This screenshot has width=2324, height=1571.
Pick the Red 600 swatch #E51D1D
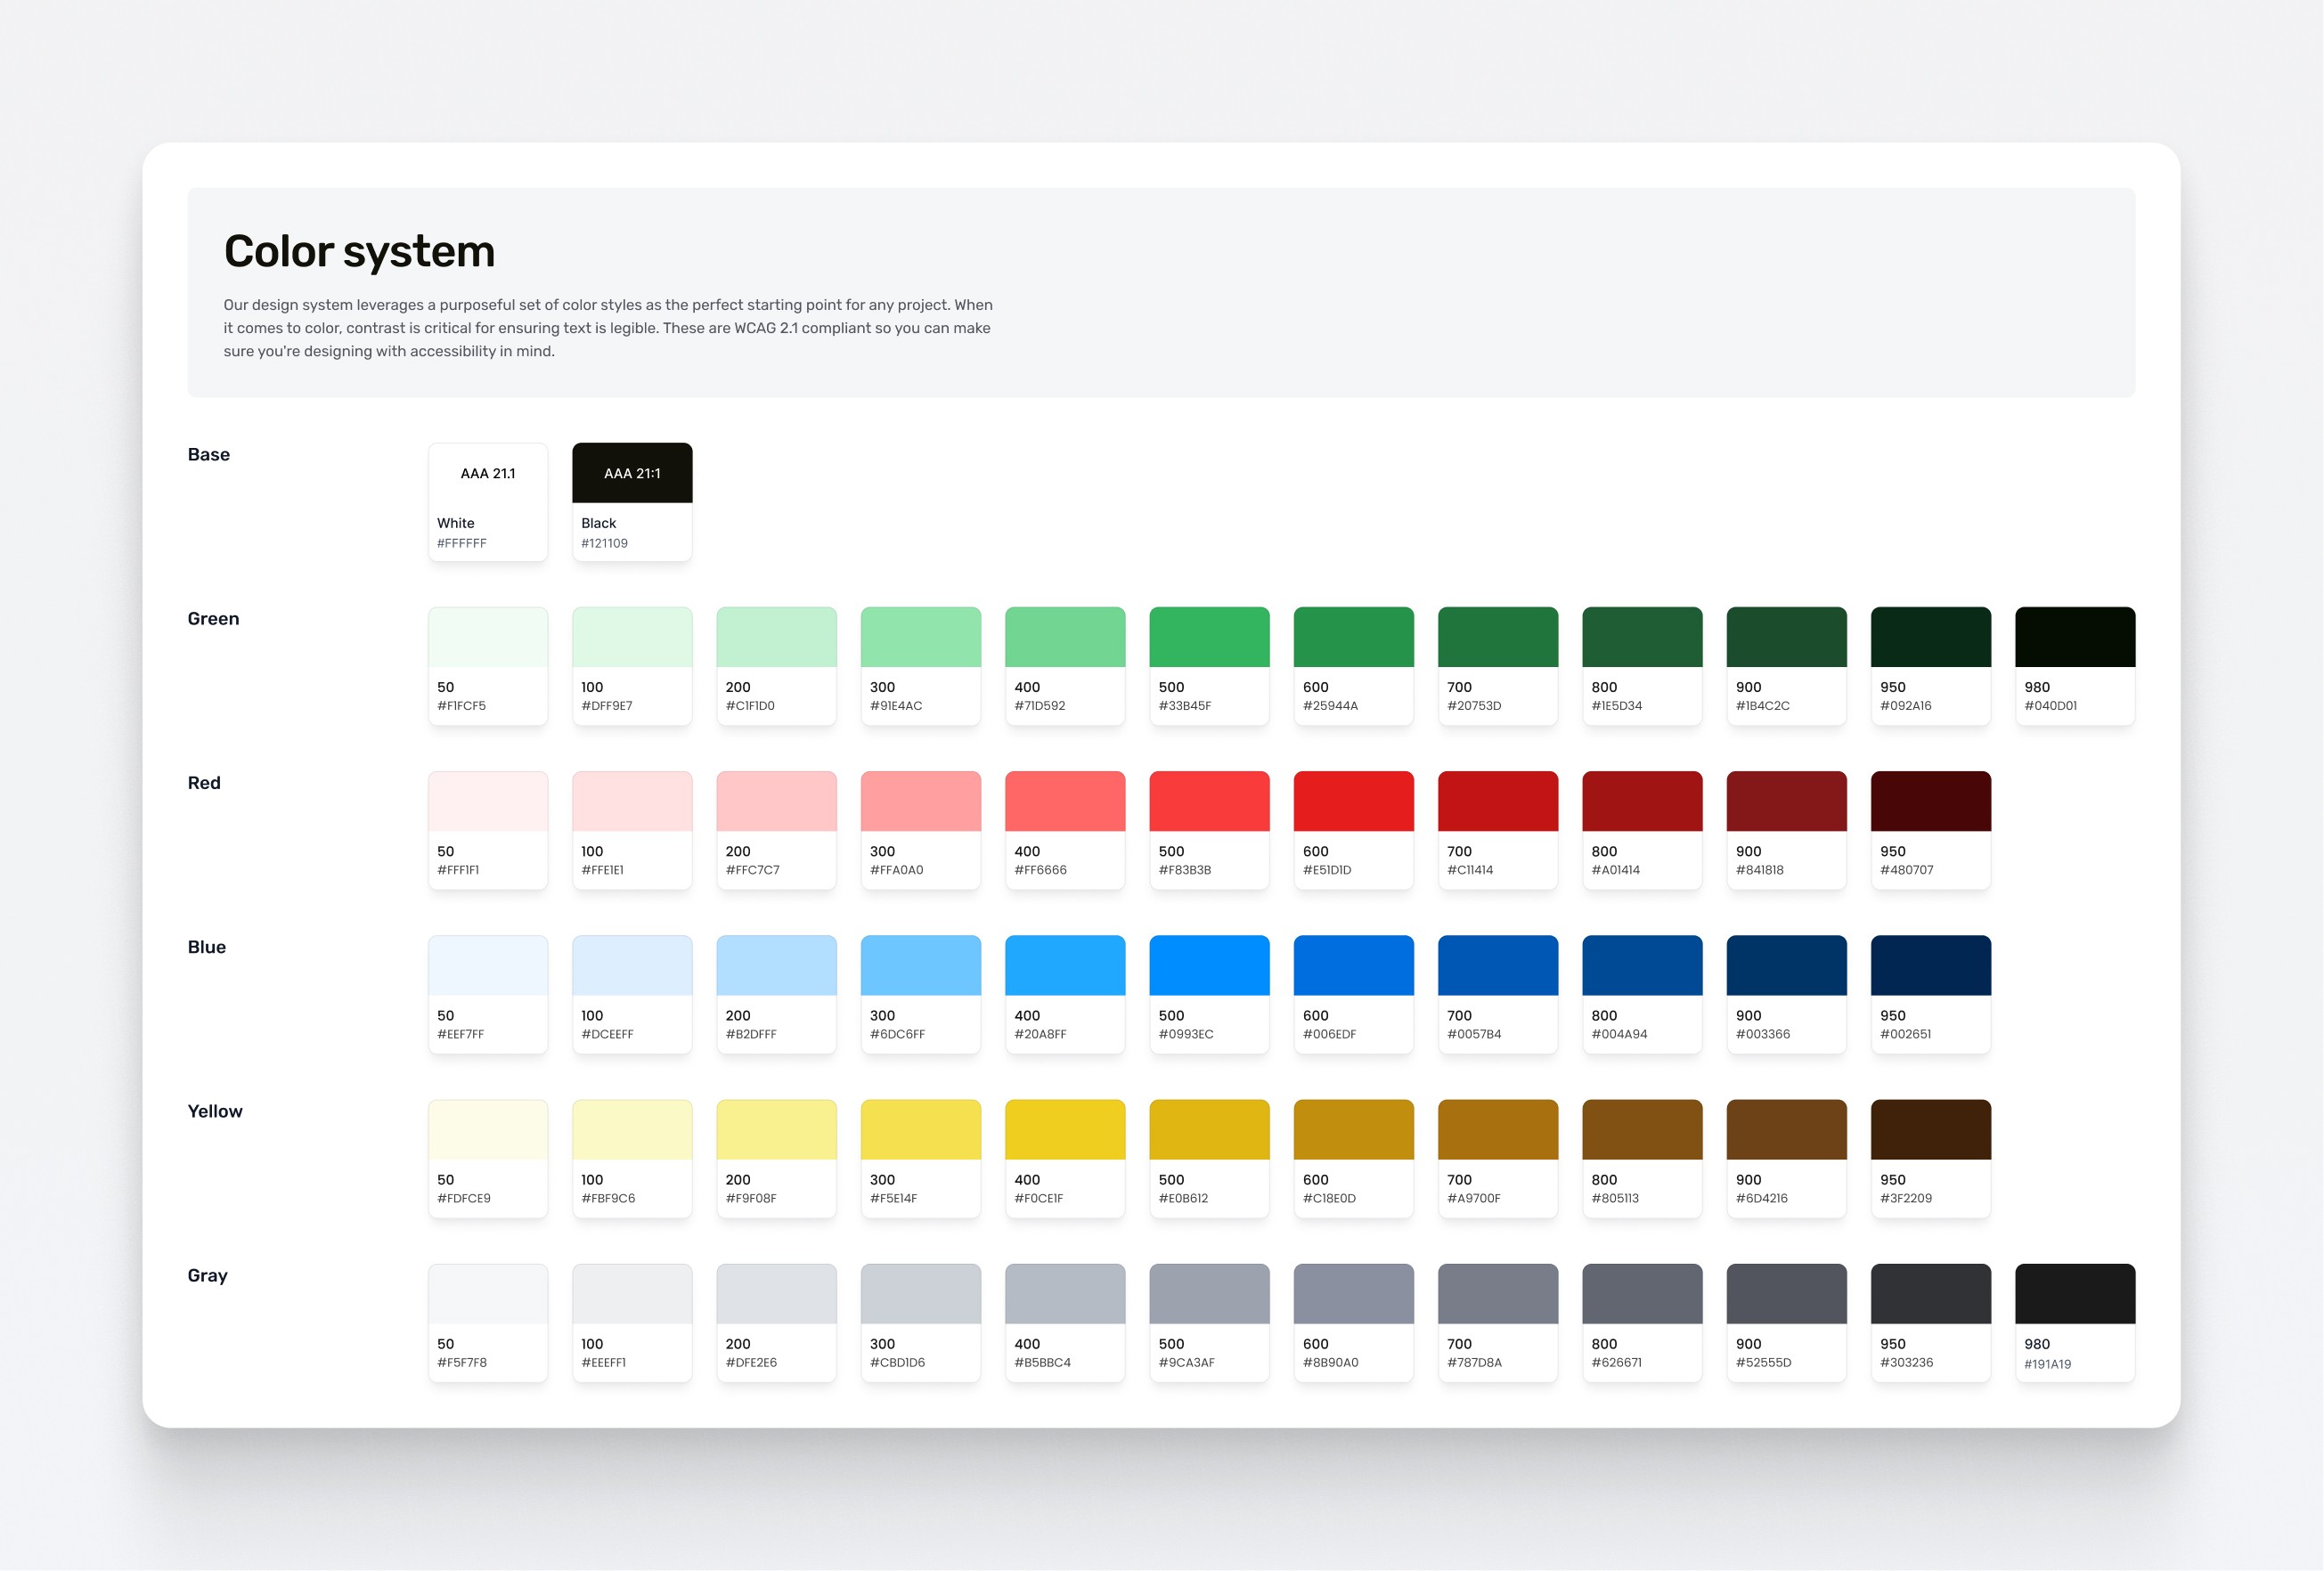point(1353,801)
